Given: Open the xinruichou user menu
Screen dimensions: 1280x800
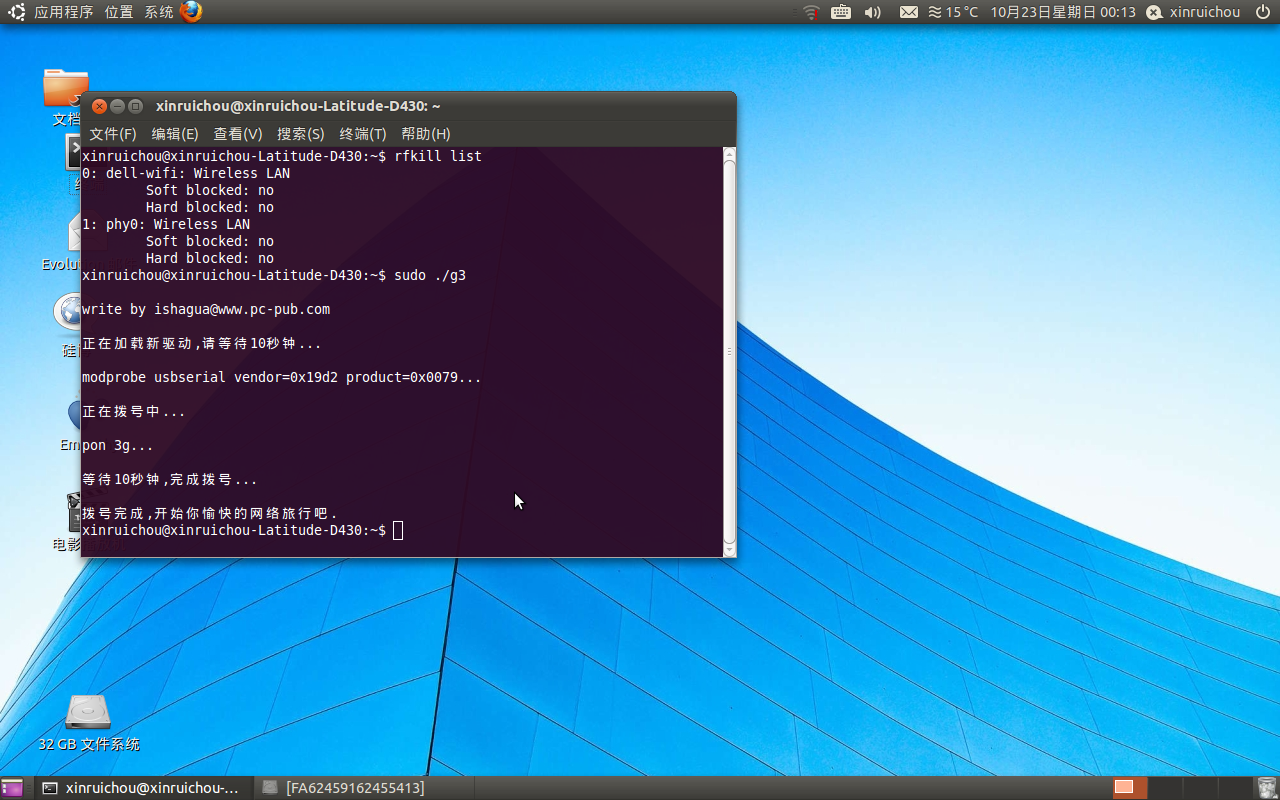Looking at the screenshot, I should [1205, 12].
